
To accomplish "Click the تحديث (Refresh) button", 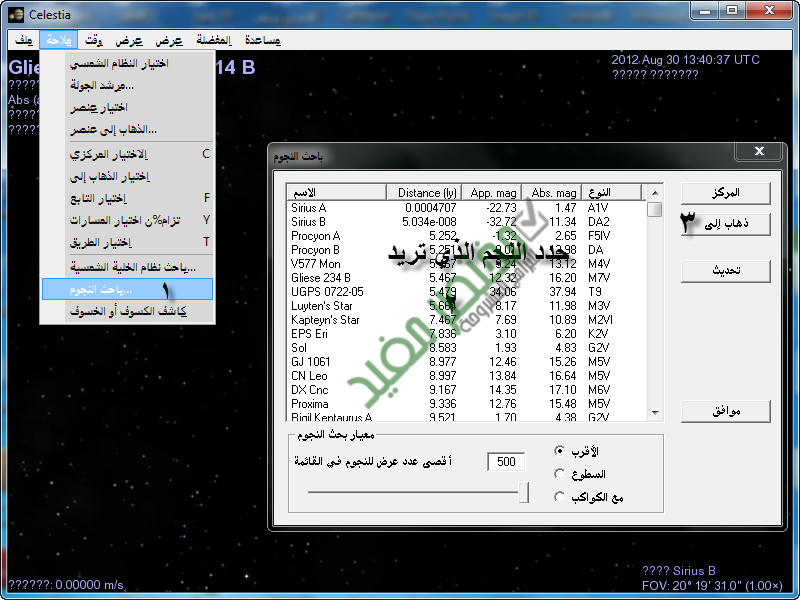I will (726, 270).
